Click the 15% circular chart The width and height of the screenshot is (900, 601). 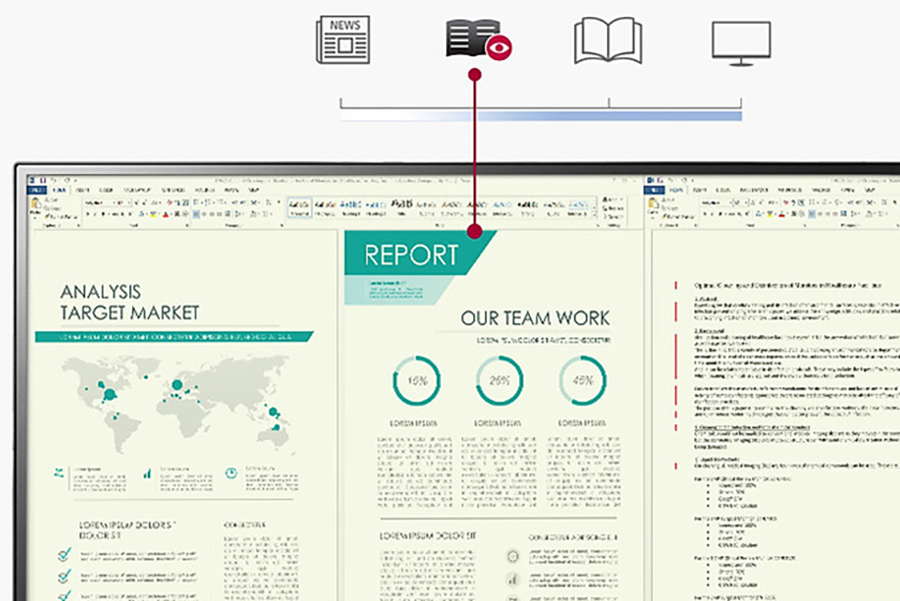point(417,381)
